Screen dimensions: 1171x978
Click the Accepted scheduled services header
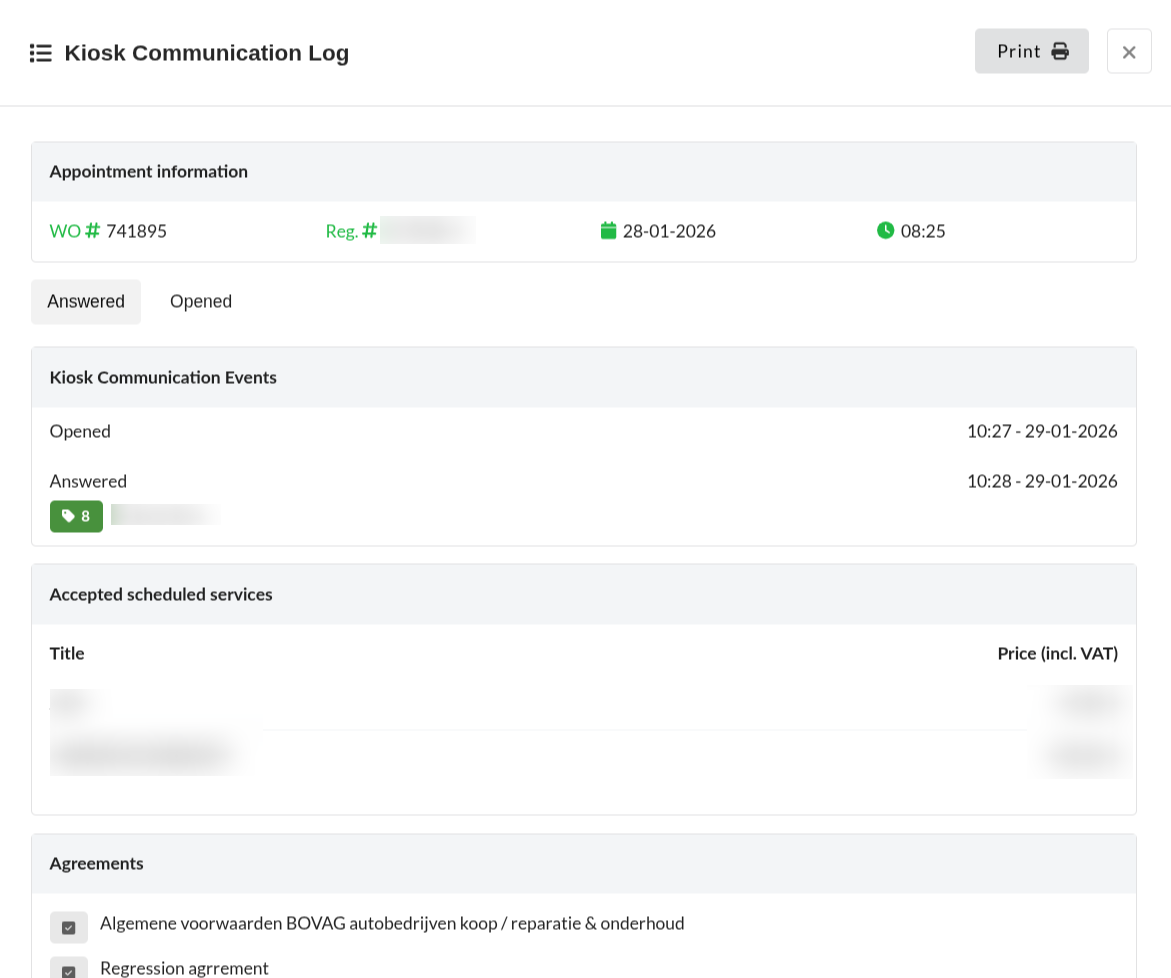[161, 595]
